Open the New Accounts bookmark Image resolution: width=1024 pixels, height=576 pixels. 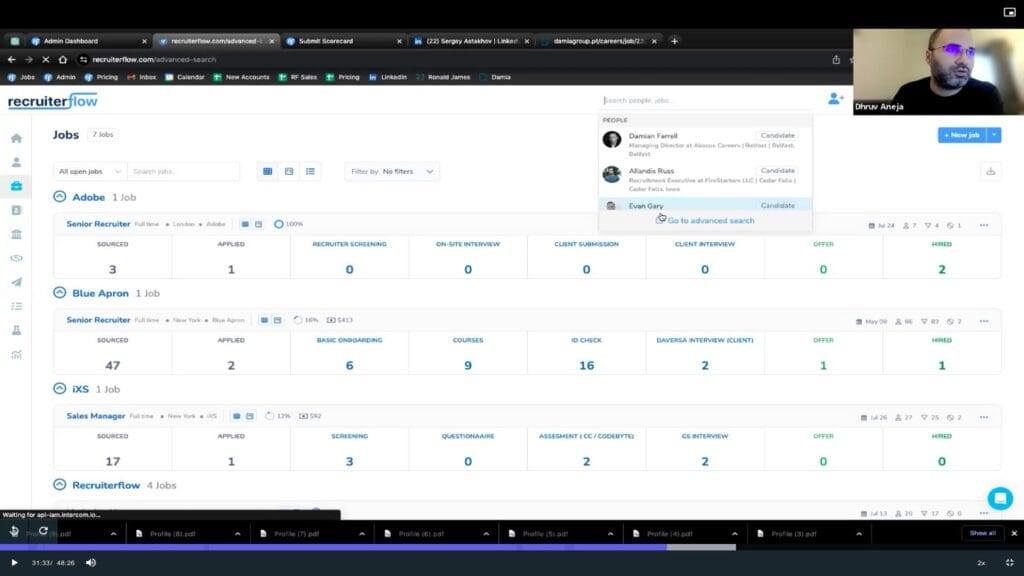point(241,77)
